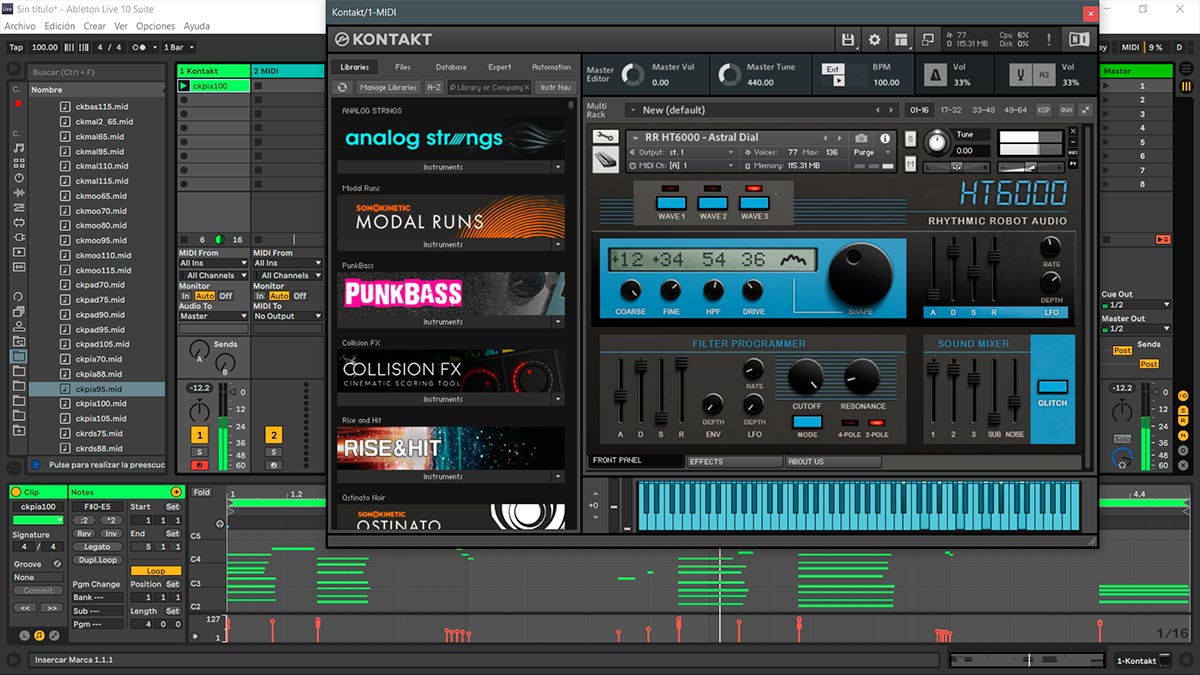Show the clip Notes box icon

tap(39, 635)
